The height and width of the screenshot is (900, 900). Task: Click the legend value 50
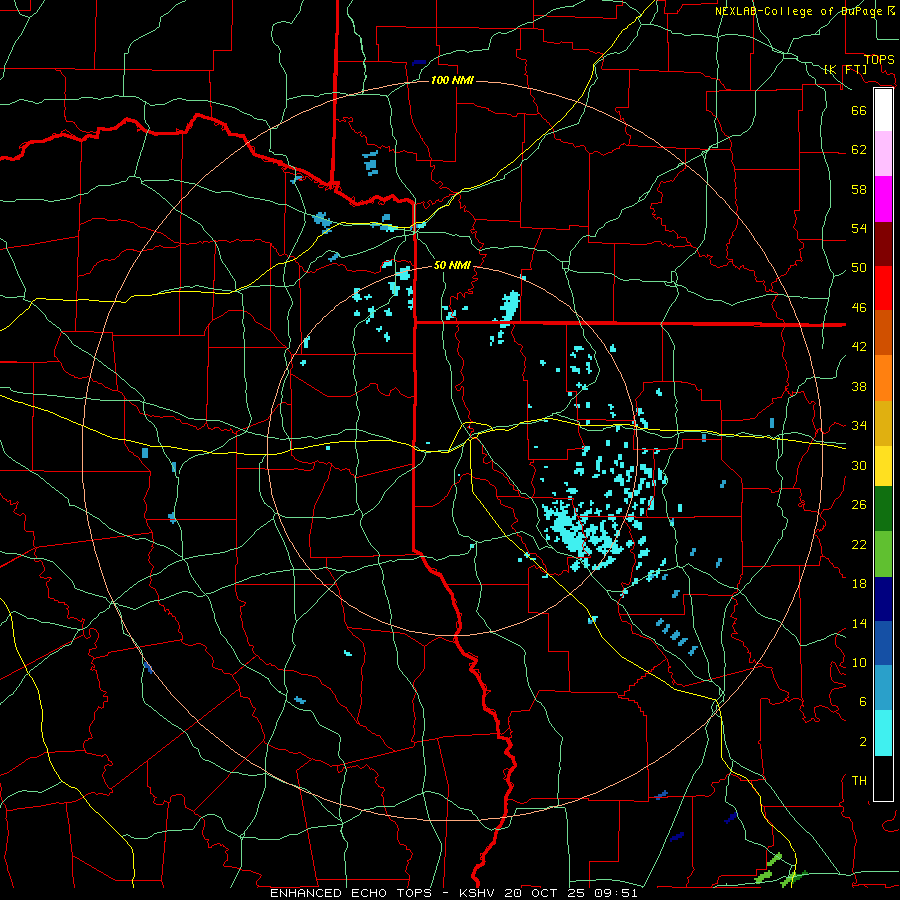859,268
